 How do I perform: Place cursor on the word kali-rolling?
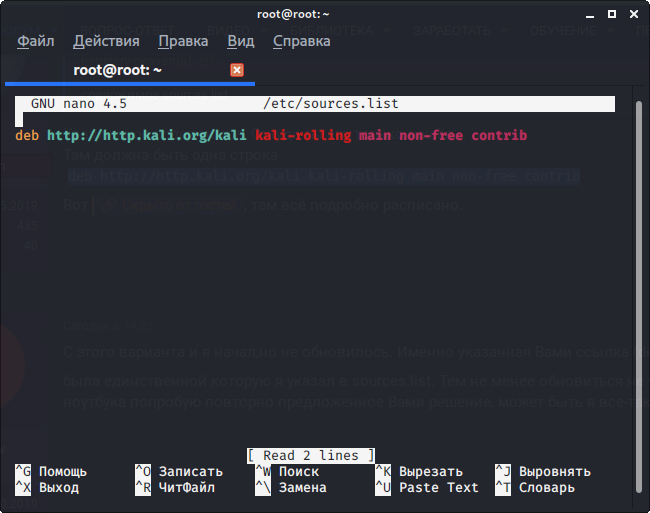(302, 135)
